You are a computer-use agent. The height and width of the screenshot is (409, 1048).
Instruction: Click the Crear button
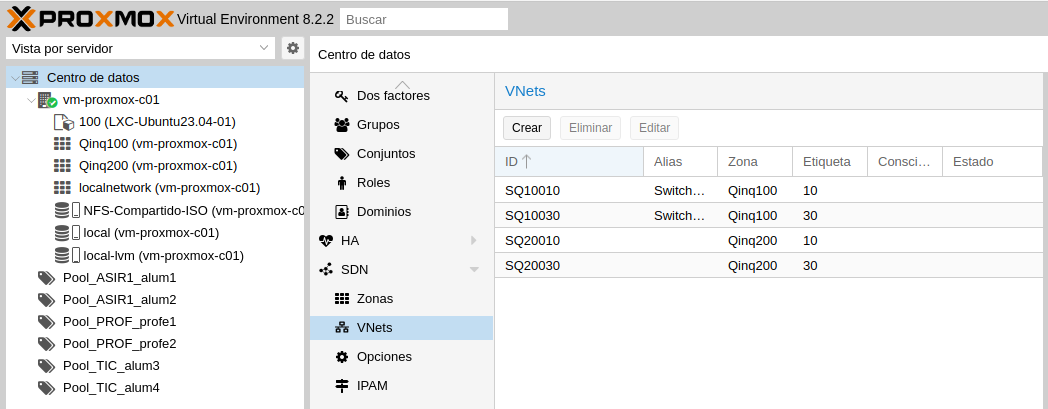(527, 128)
